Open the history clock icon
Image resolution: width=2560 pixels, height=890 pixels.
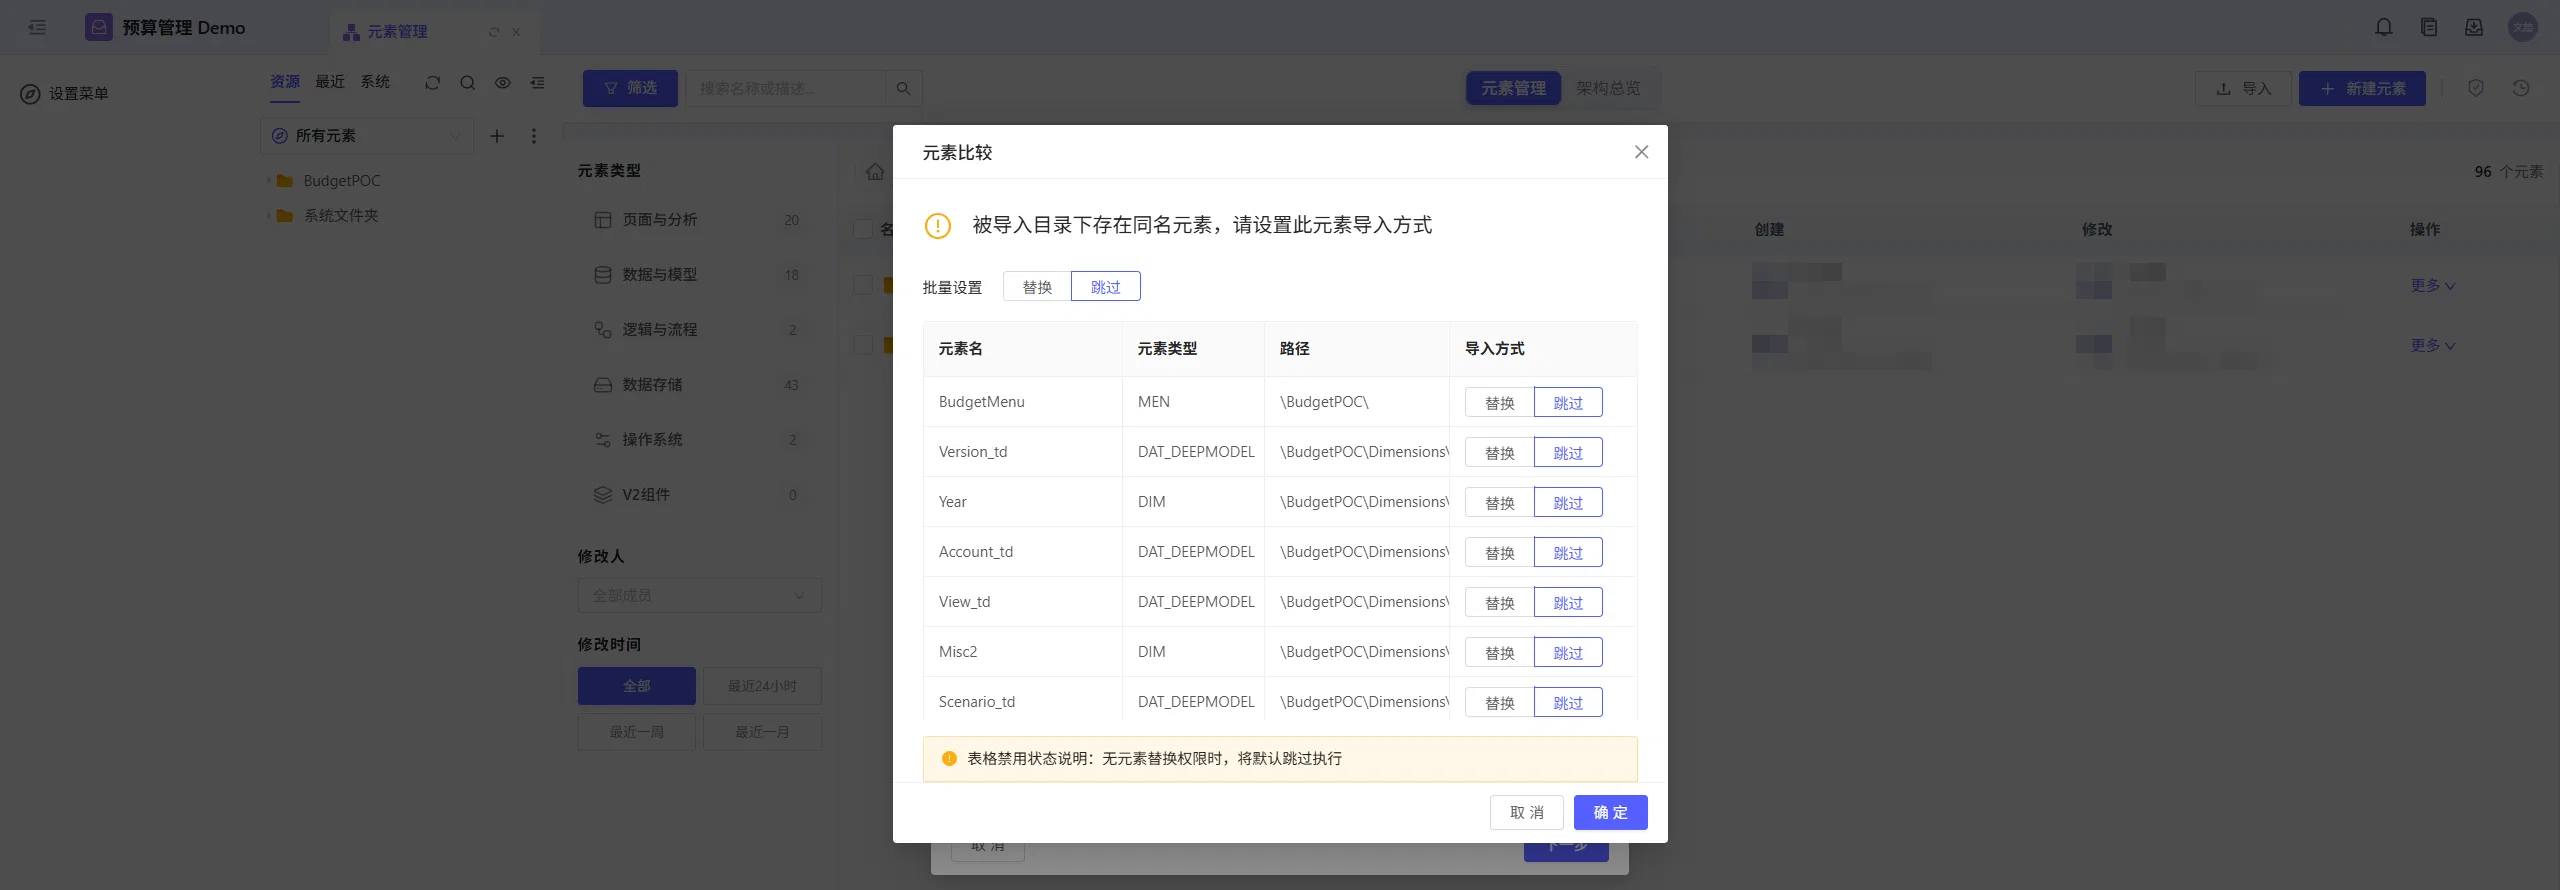click(x=2521, y=88)
